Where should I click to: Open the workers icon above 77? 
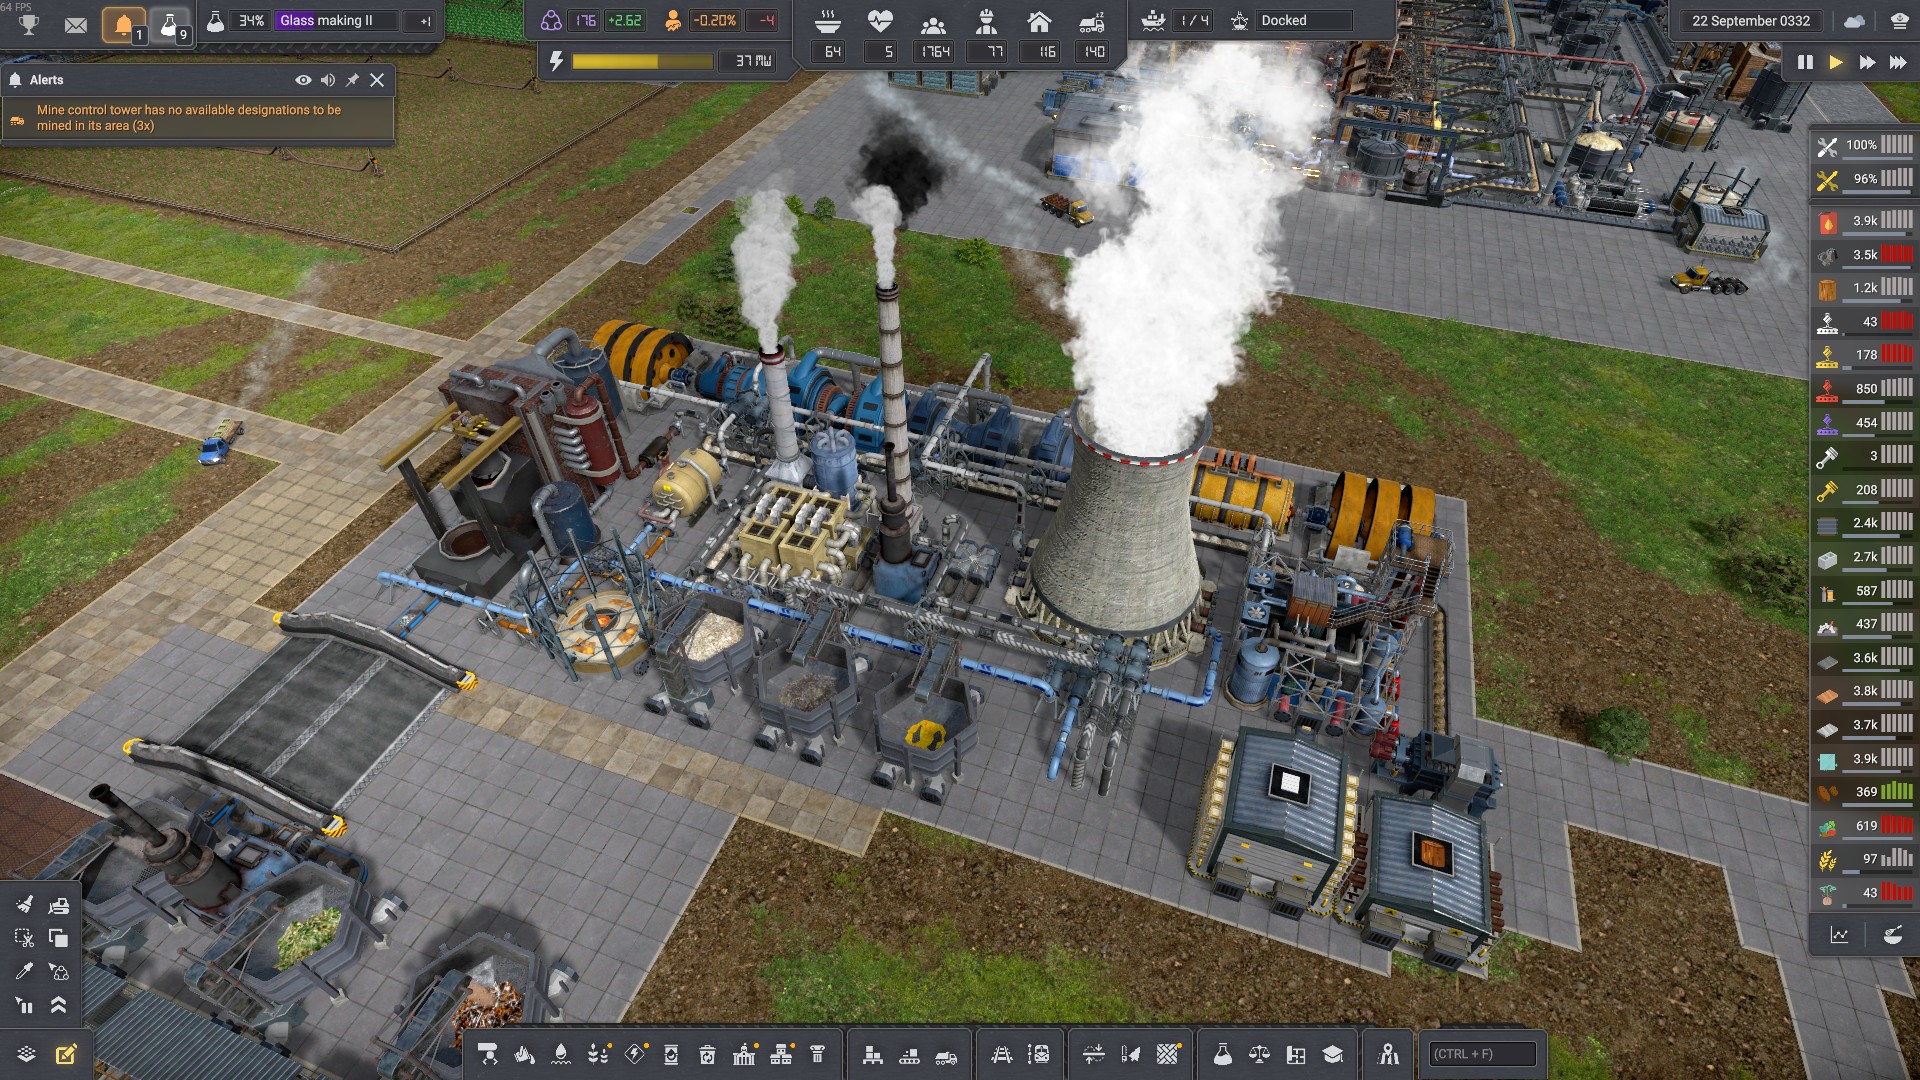pyautogui.click(x=987, y=21)
